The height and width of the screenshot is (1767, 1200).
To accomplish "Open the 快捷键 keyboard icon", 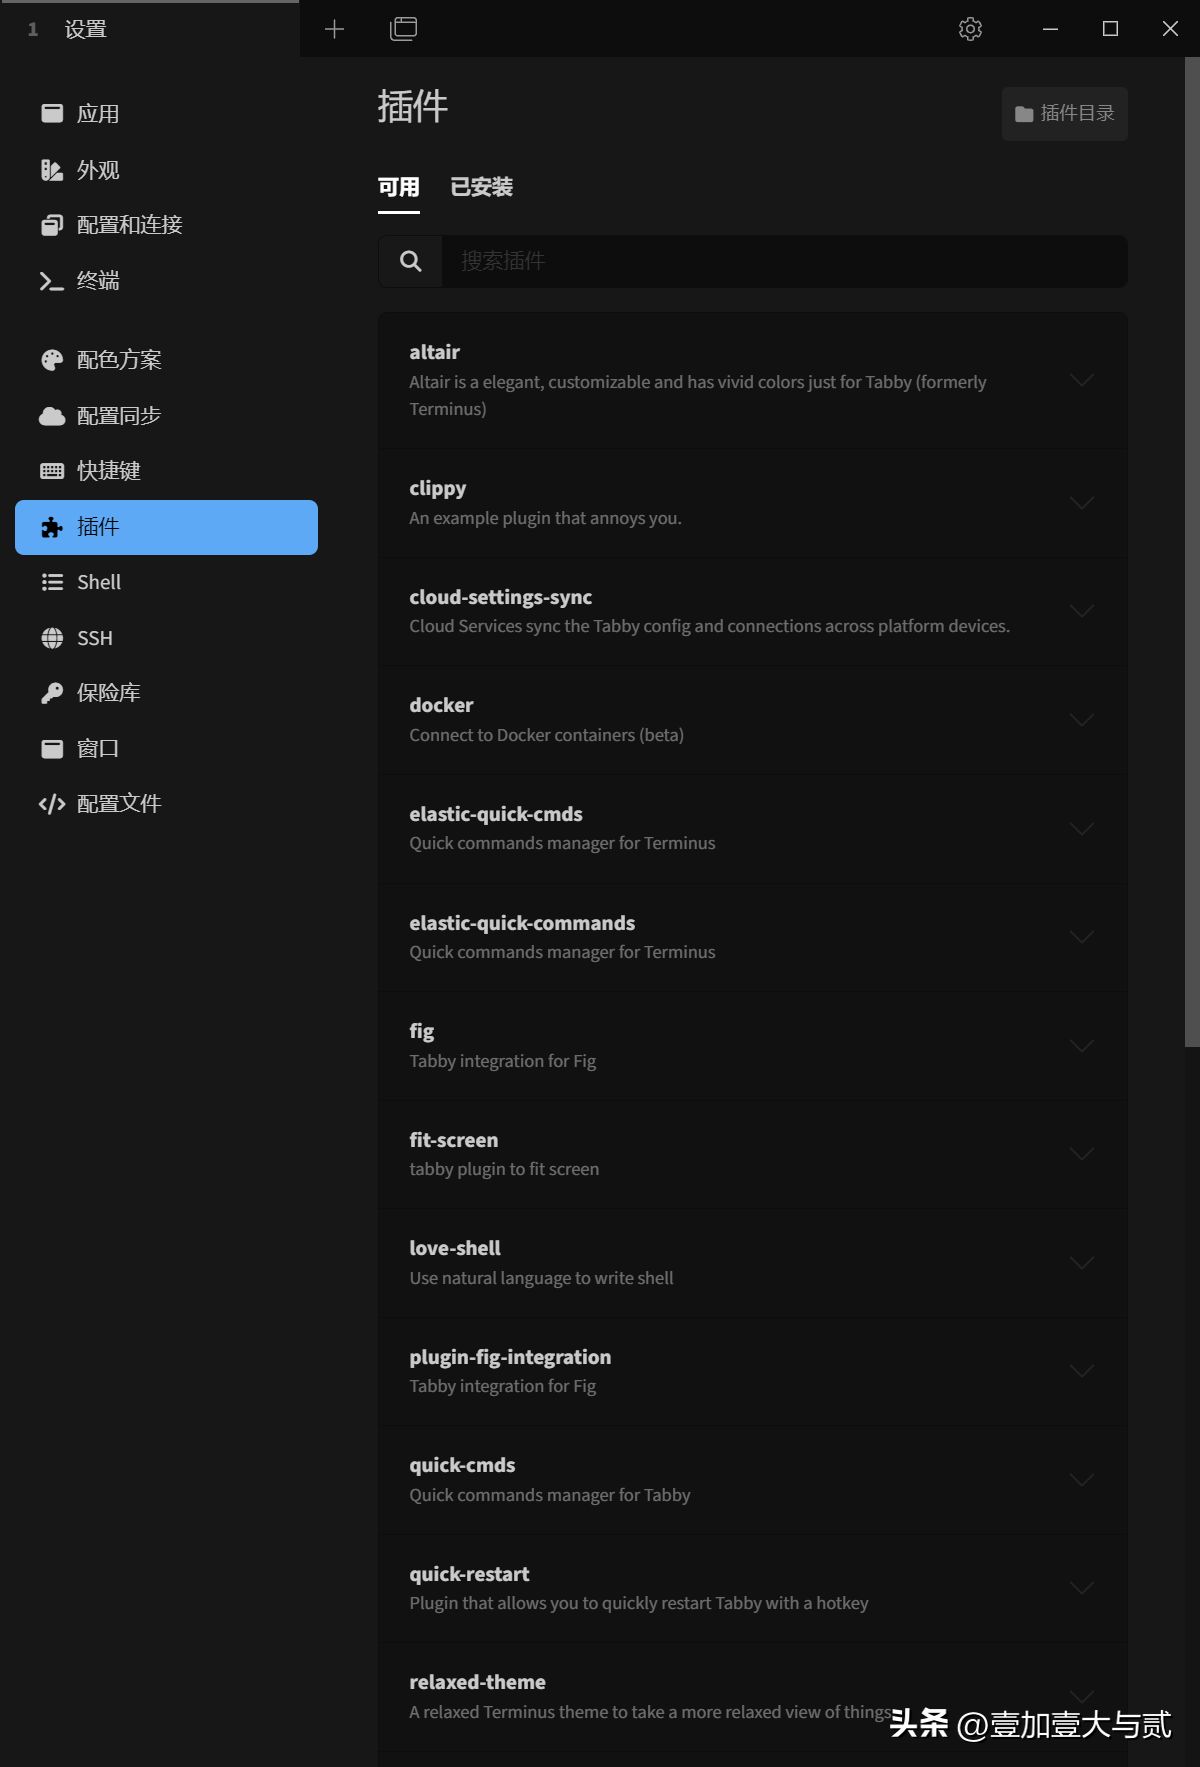I will pos(52,471).
